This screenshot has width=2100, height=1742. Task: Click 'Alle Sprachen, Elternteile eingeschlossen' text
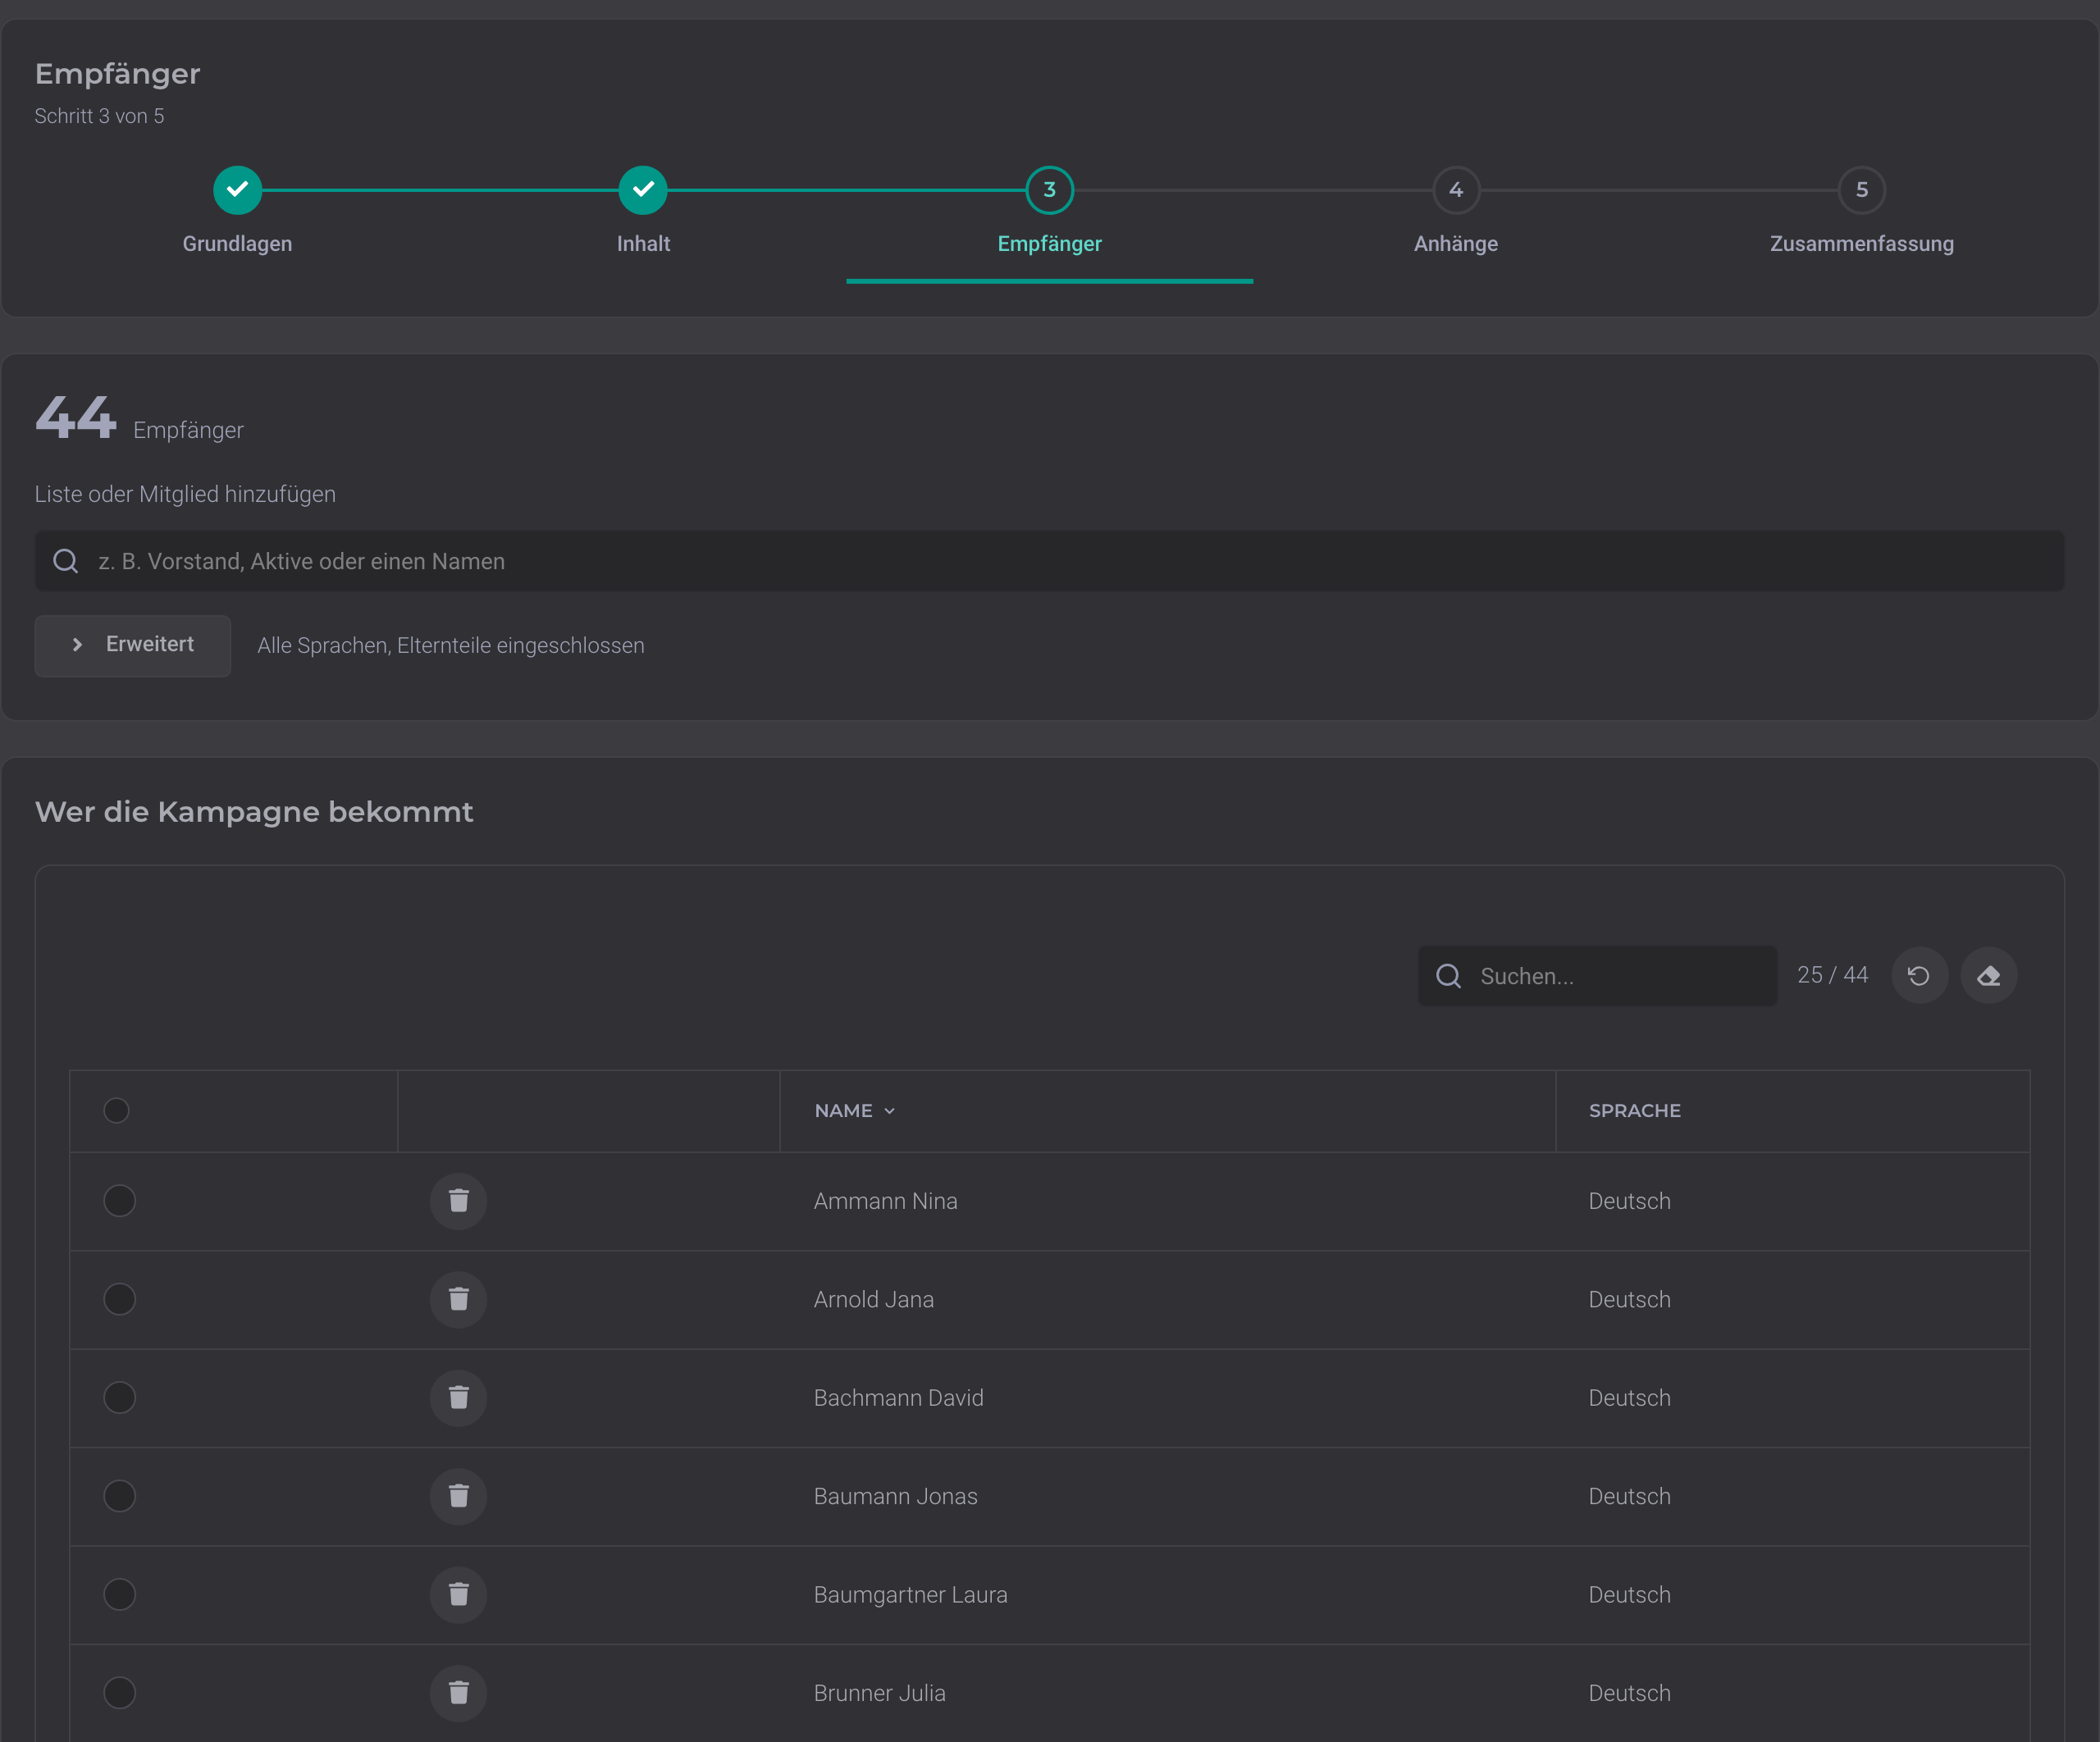451,646
